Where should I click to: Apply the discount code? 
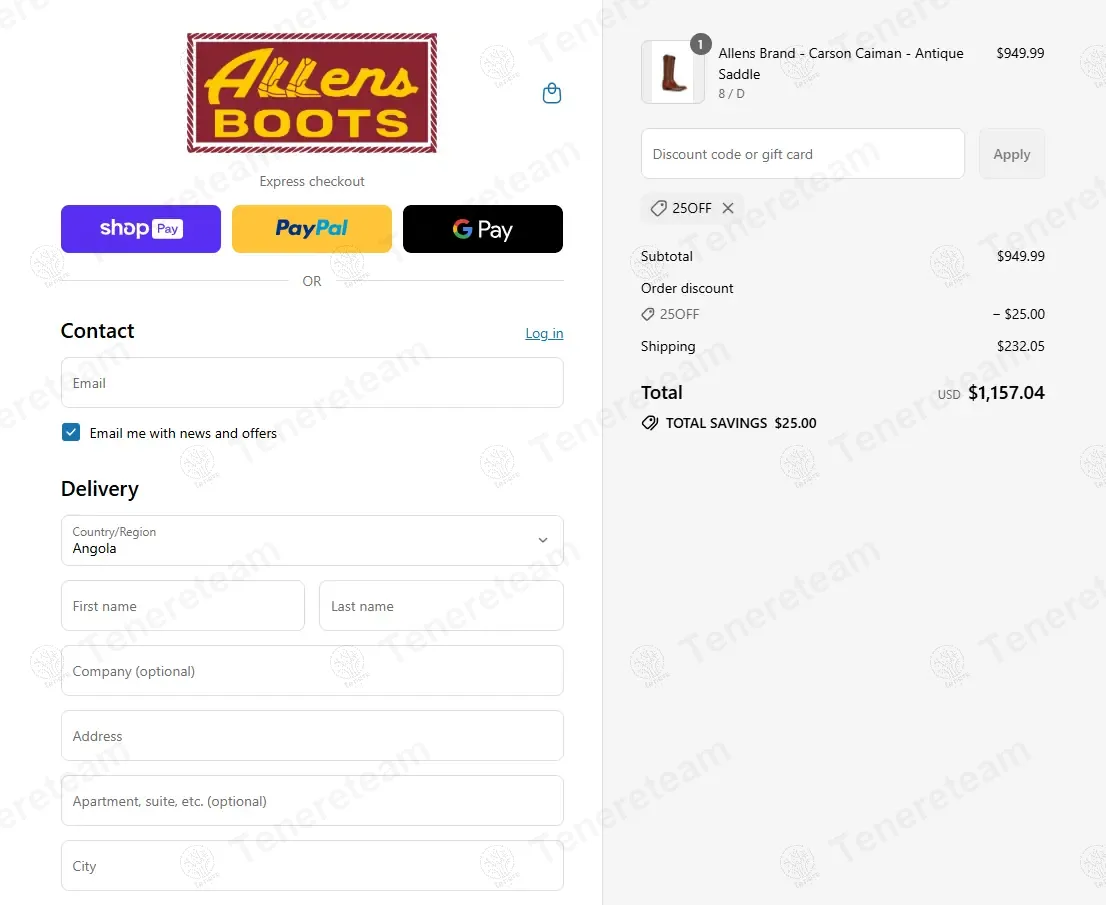tap(1011, 154)
